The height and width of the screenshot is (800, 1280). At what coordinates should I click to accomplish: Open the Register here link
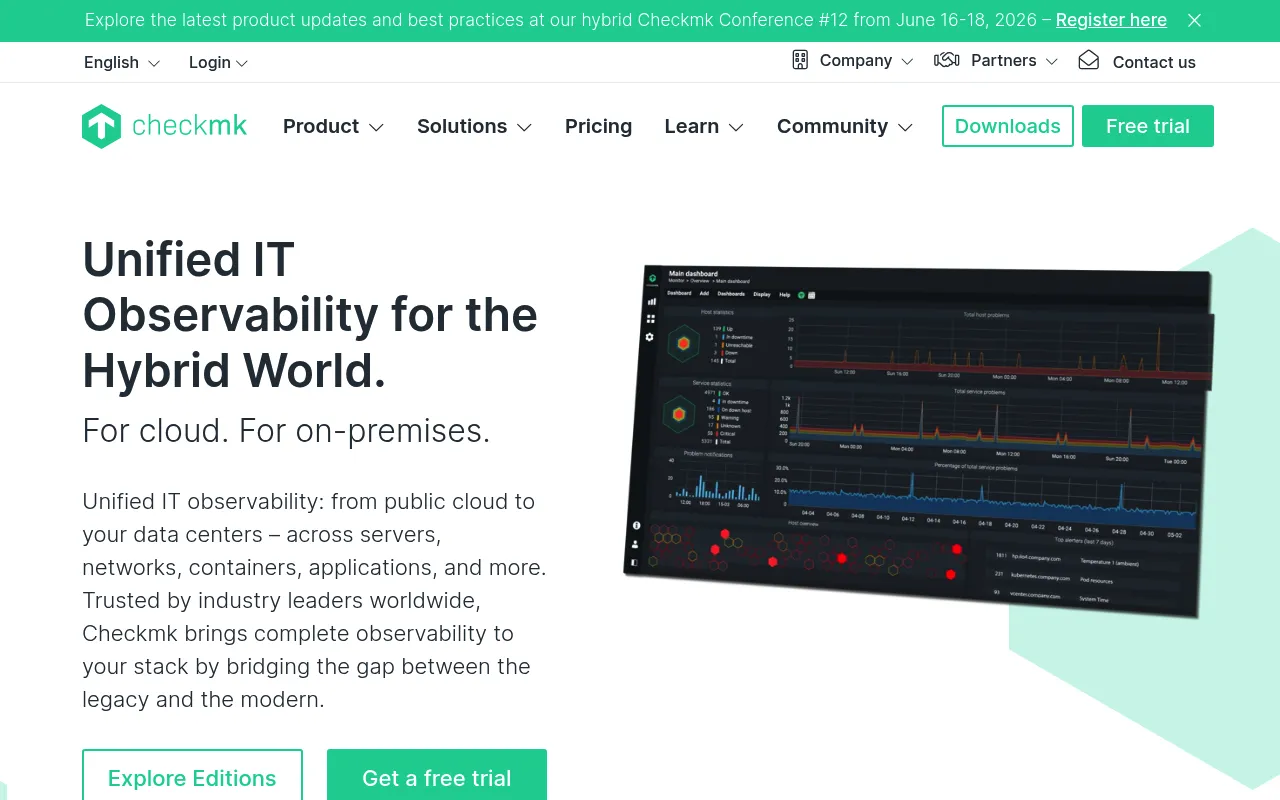click(x=1111, y=20)
